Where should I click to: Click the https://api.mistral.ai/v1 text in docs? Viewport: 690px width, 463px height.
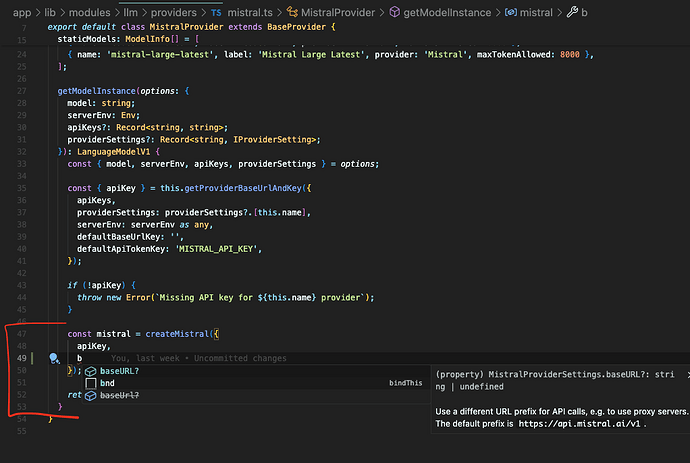point(579,424)
